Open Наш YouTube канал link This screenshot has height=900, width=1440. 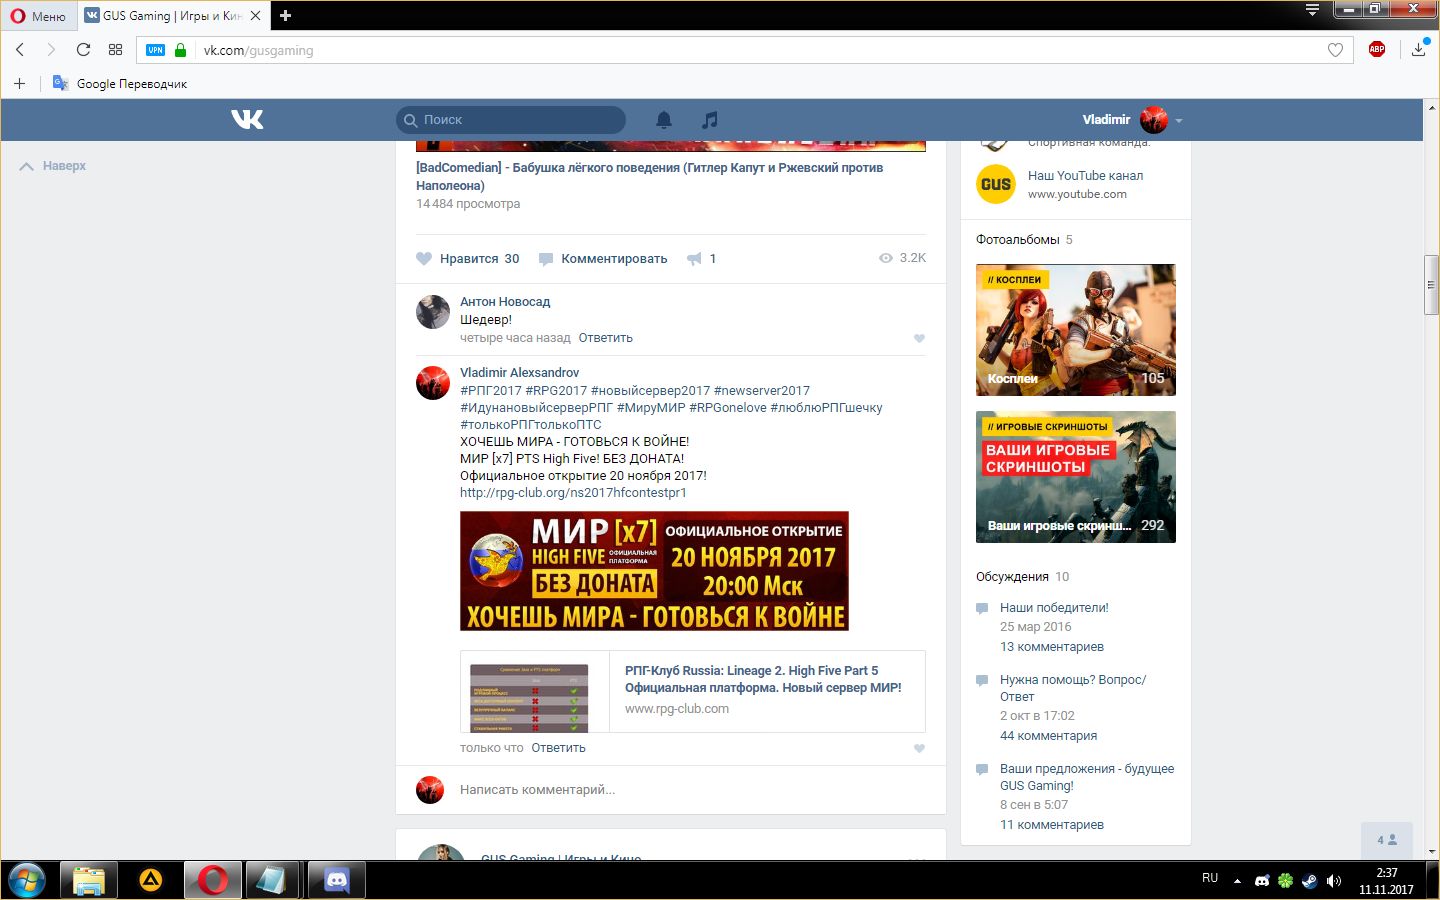coord(1085,176)
